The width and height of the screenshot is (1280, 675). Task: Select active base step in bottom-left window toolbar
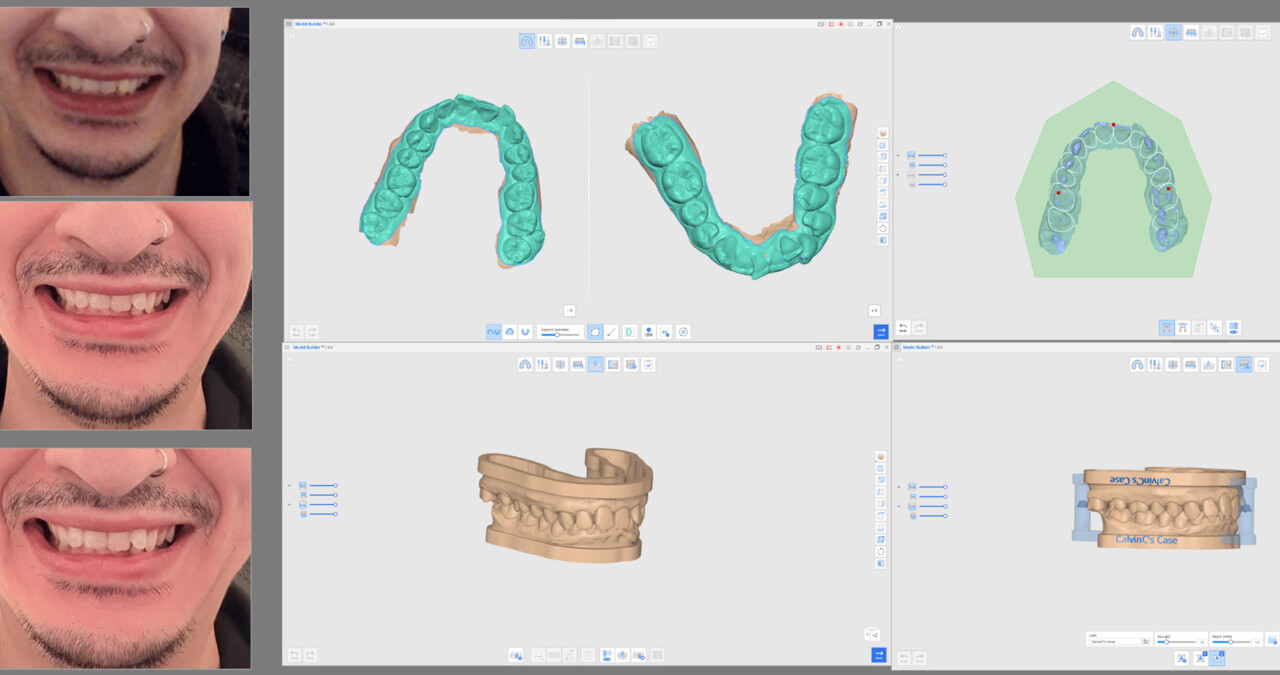point(595,365)
